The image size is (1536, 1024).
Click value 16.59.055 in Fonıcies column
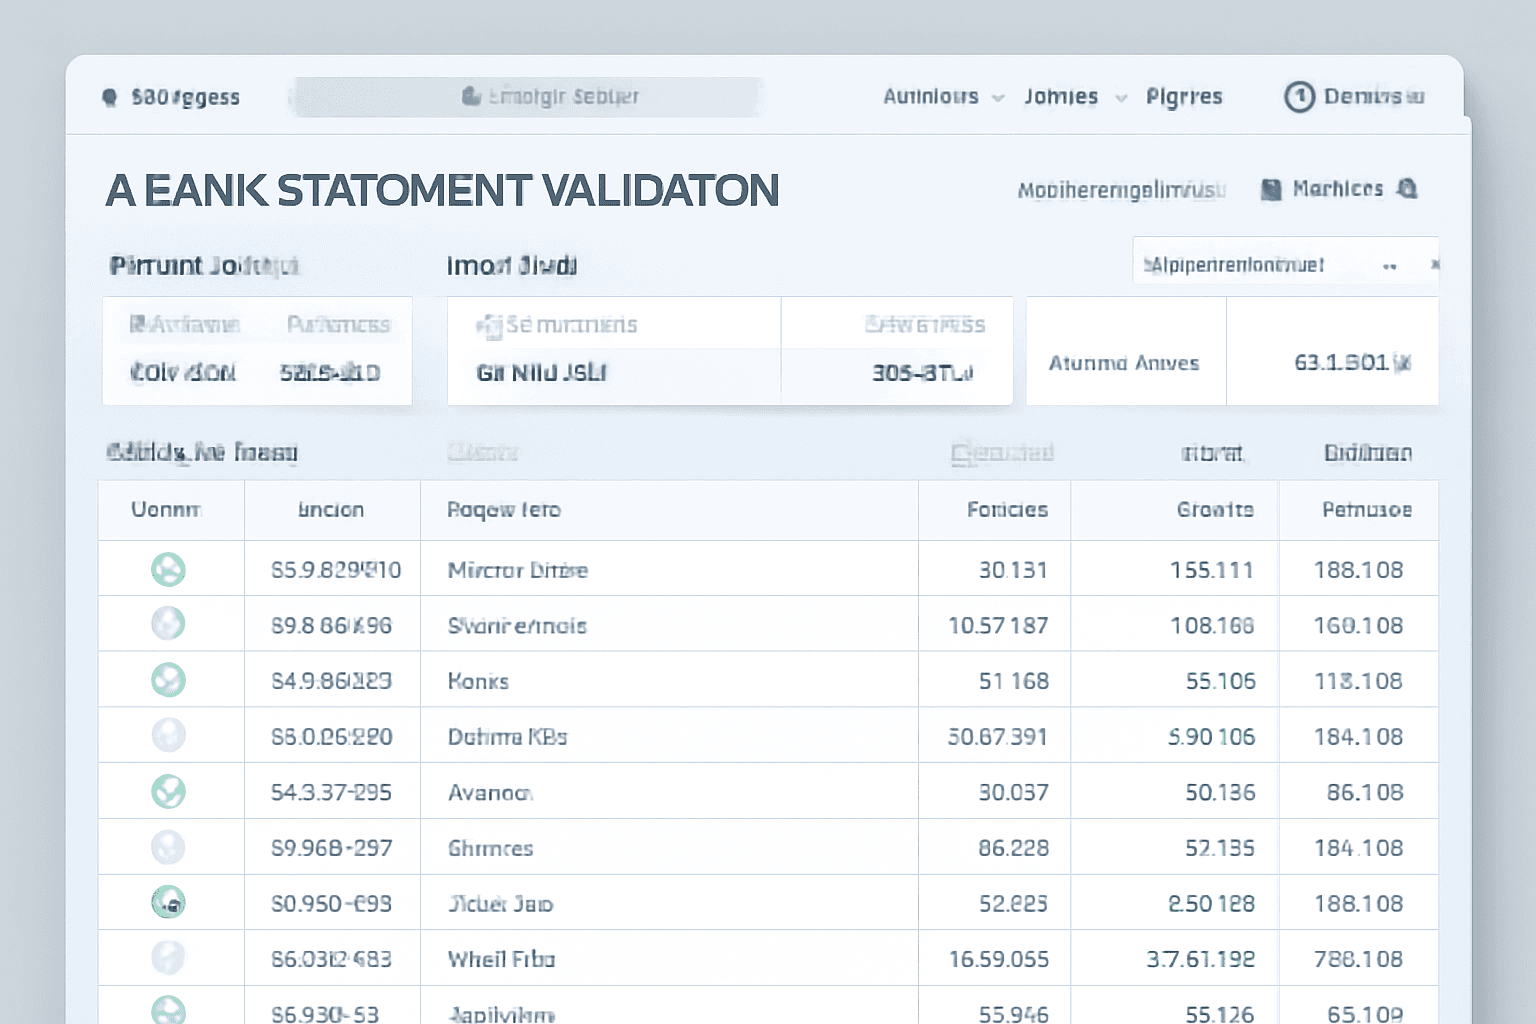click(x=999, y=959)
